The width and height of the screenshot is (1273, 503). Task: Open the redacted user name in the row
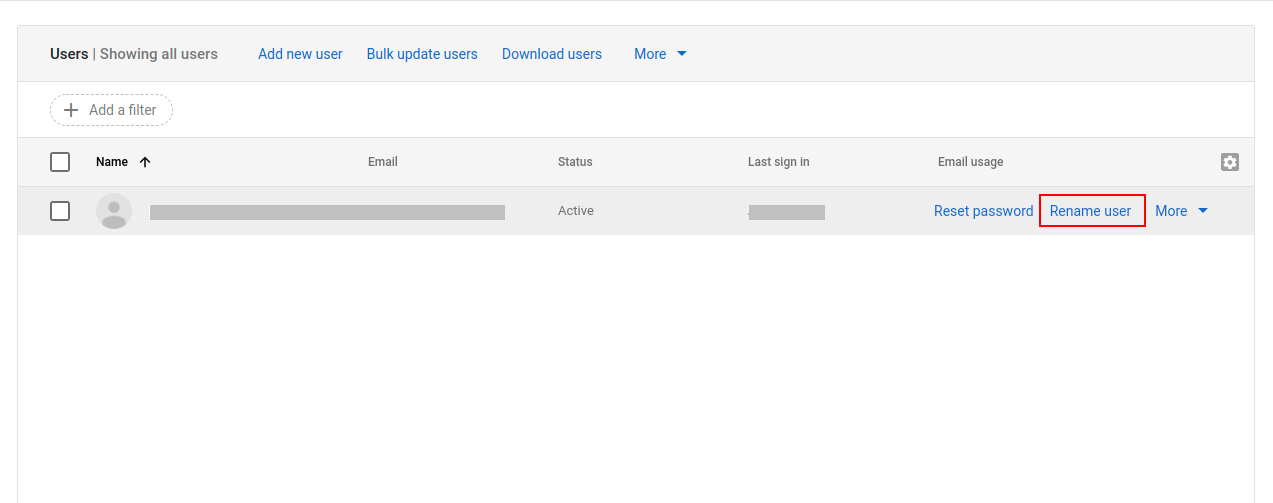[x=327, y=212]
